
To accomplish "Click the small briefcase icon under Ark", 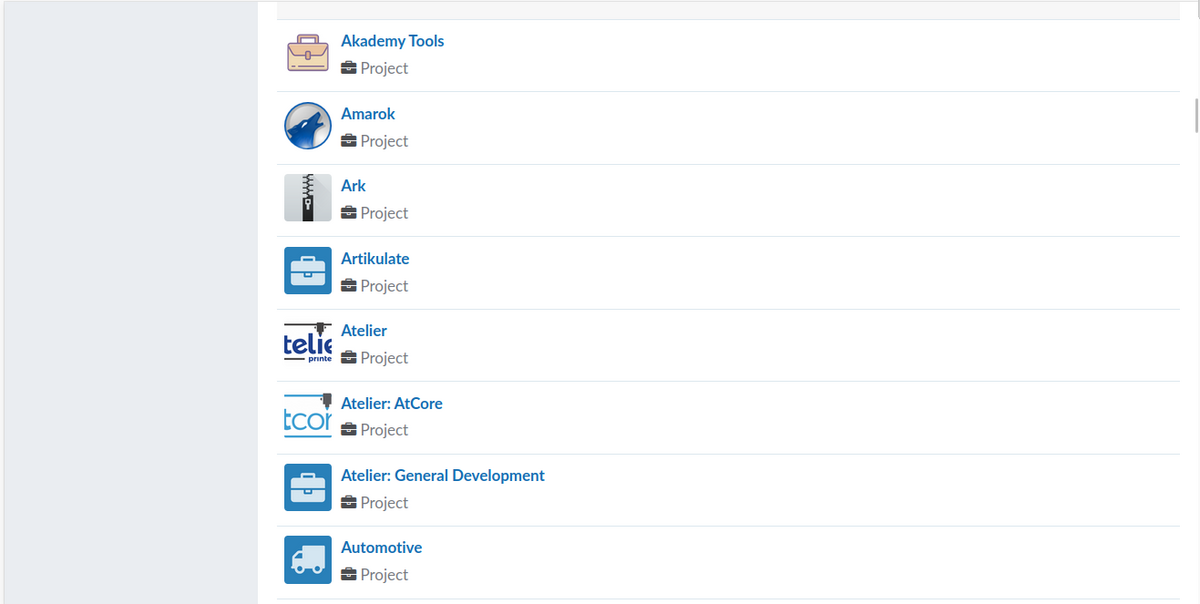I will (x=349, y=213).
